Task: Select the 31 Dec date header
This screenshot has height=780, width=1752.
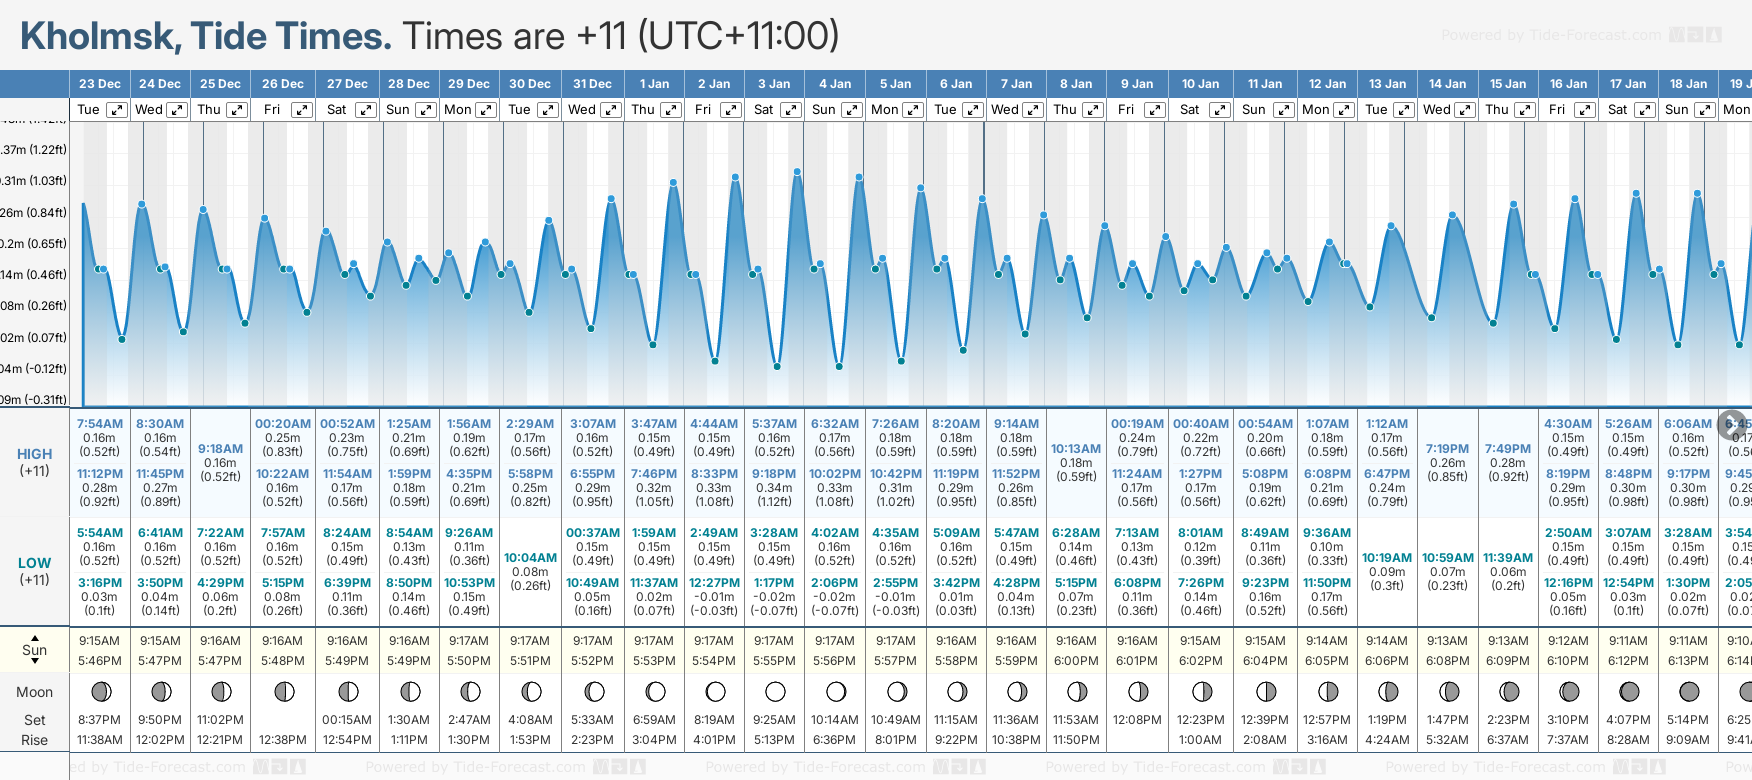Action: (x=592, y=84)
